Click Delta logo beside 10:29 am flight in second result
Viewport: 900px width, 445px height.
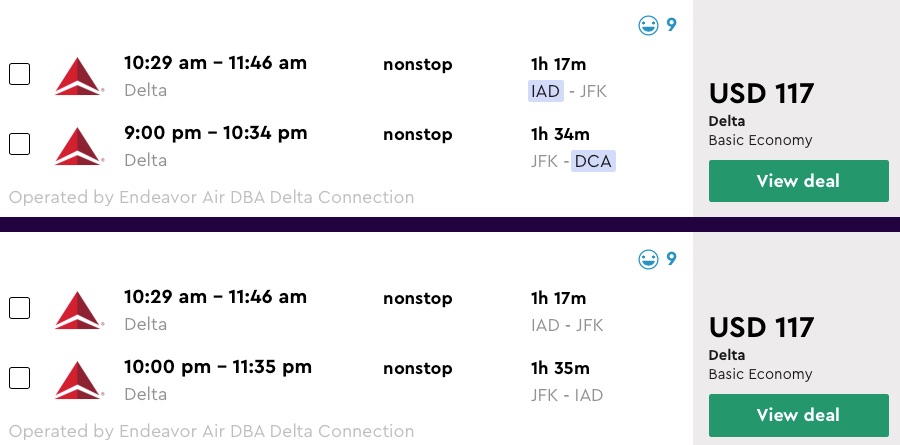(80, 310)
